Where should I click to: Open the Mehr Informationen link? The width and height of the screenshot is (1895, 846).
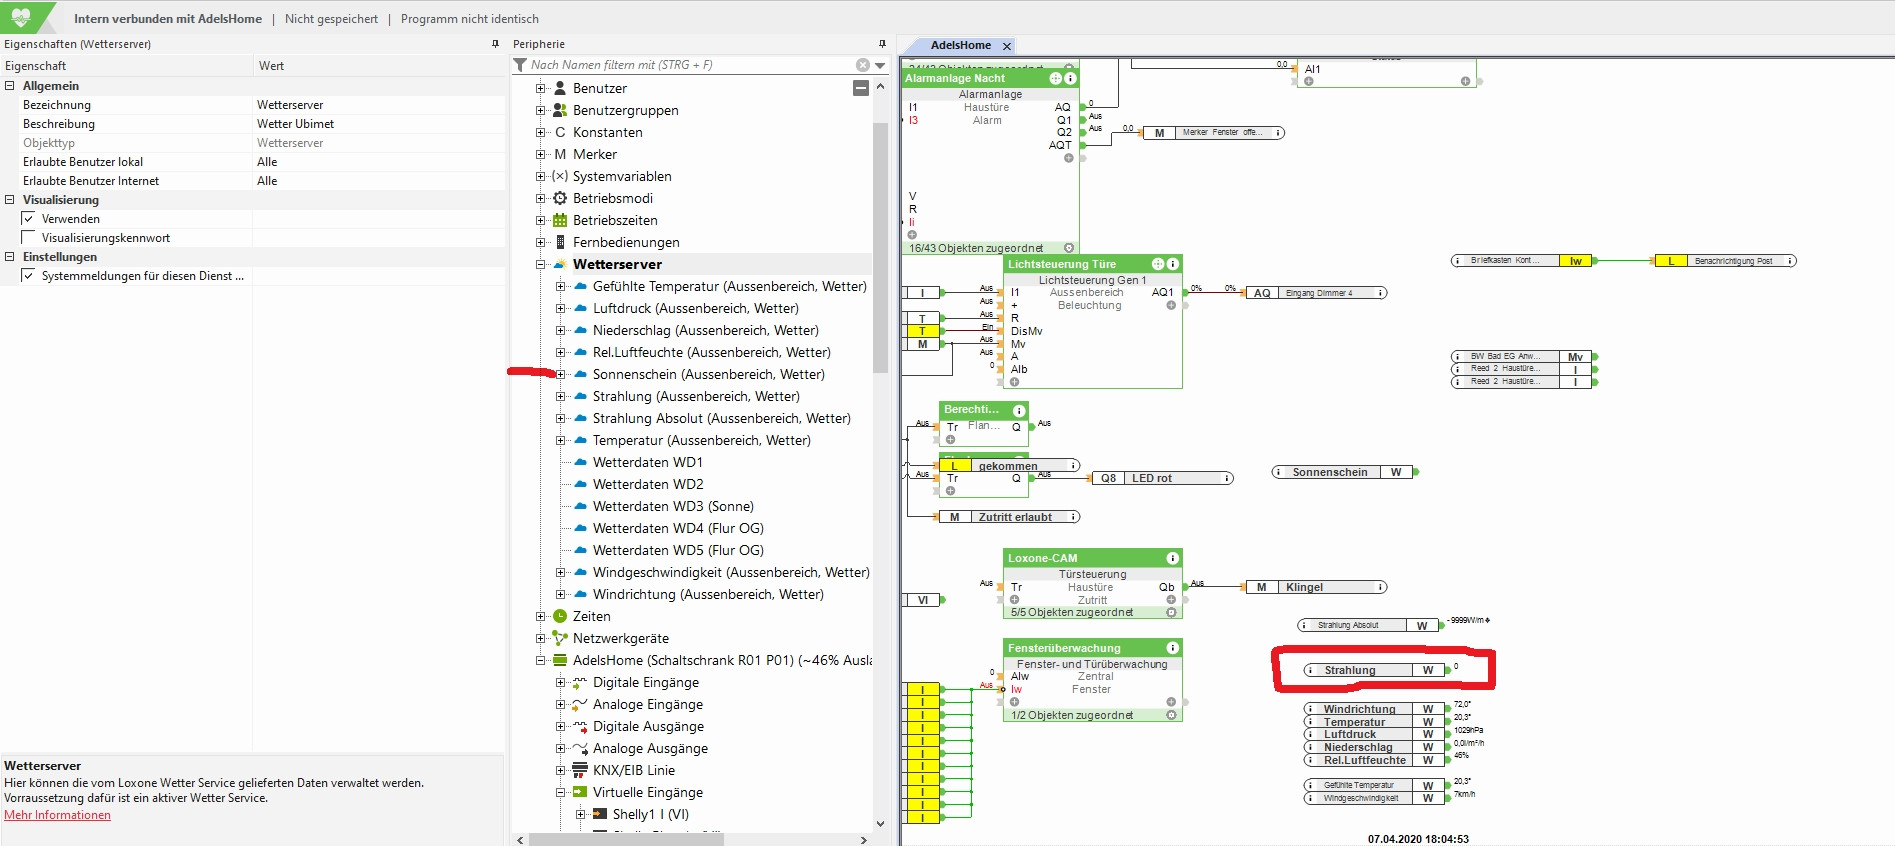(57, 815)
